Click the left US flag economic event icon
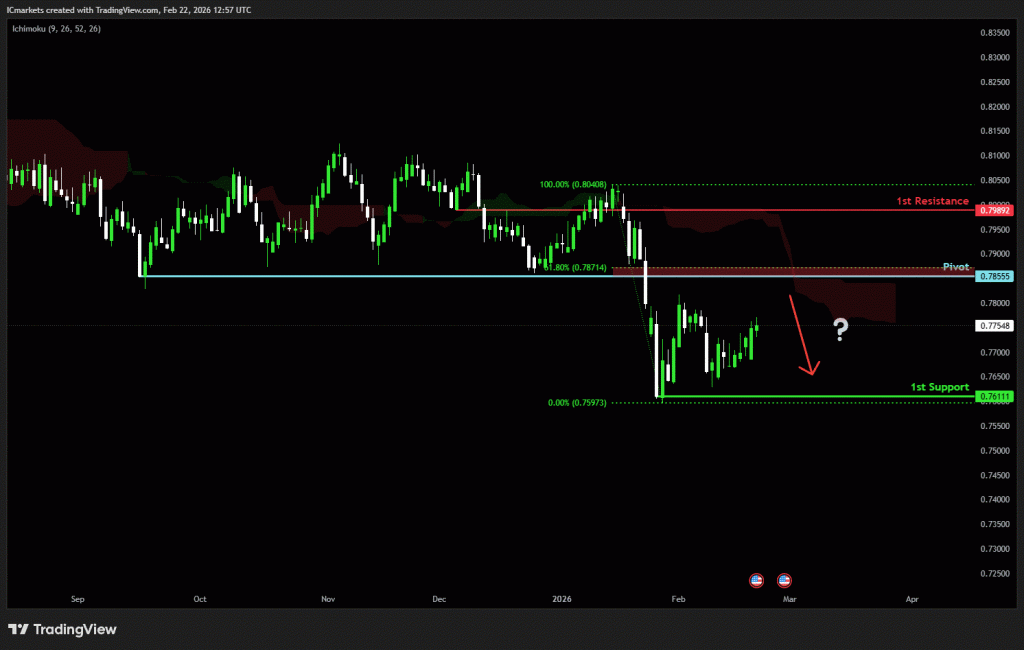 pyautogui.click(x=756, y=579)
